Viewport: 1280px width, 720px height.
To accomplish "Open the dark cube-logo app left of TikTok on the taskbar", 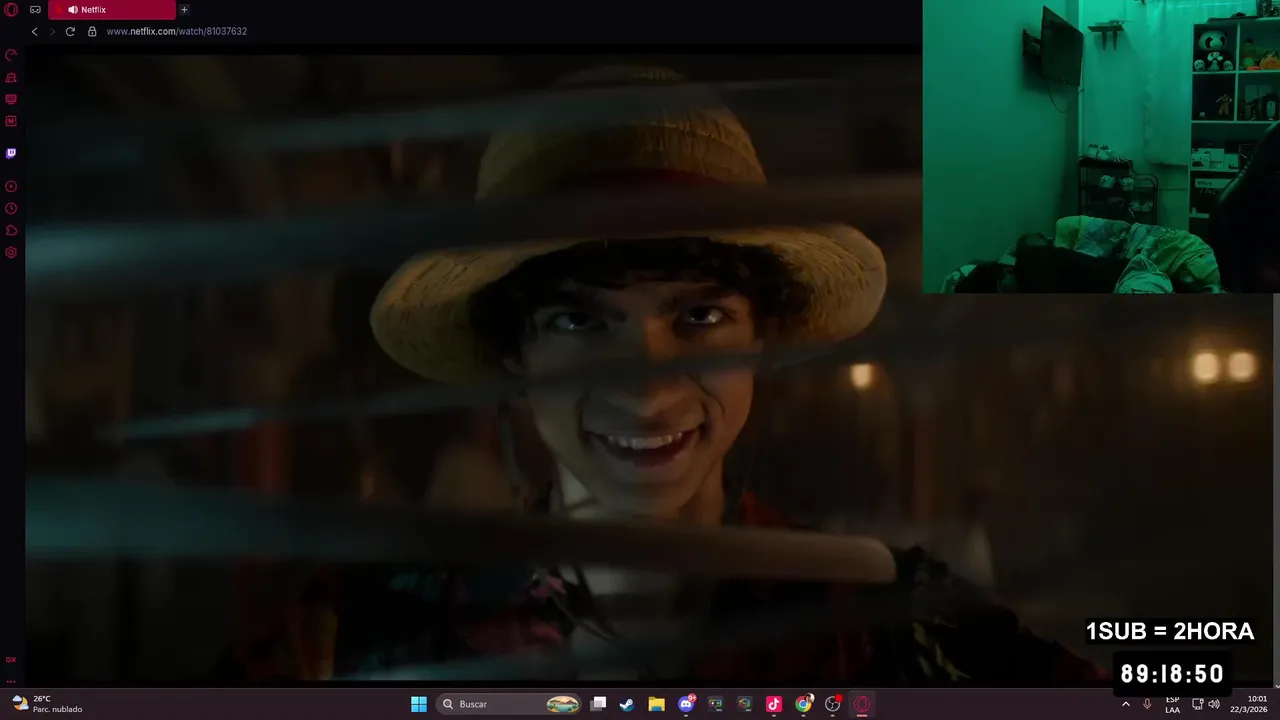I will click(x=744, y=704).
